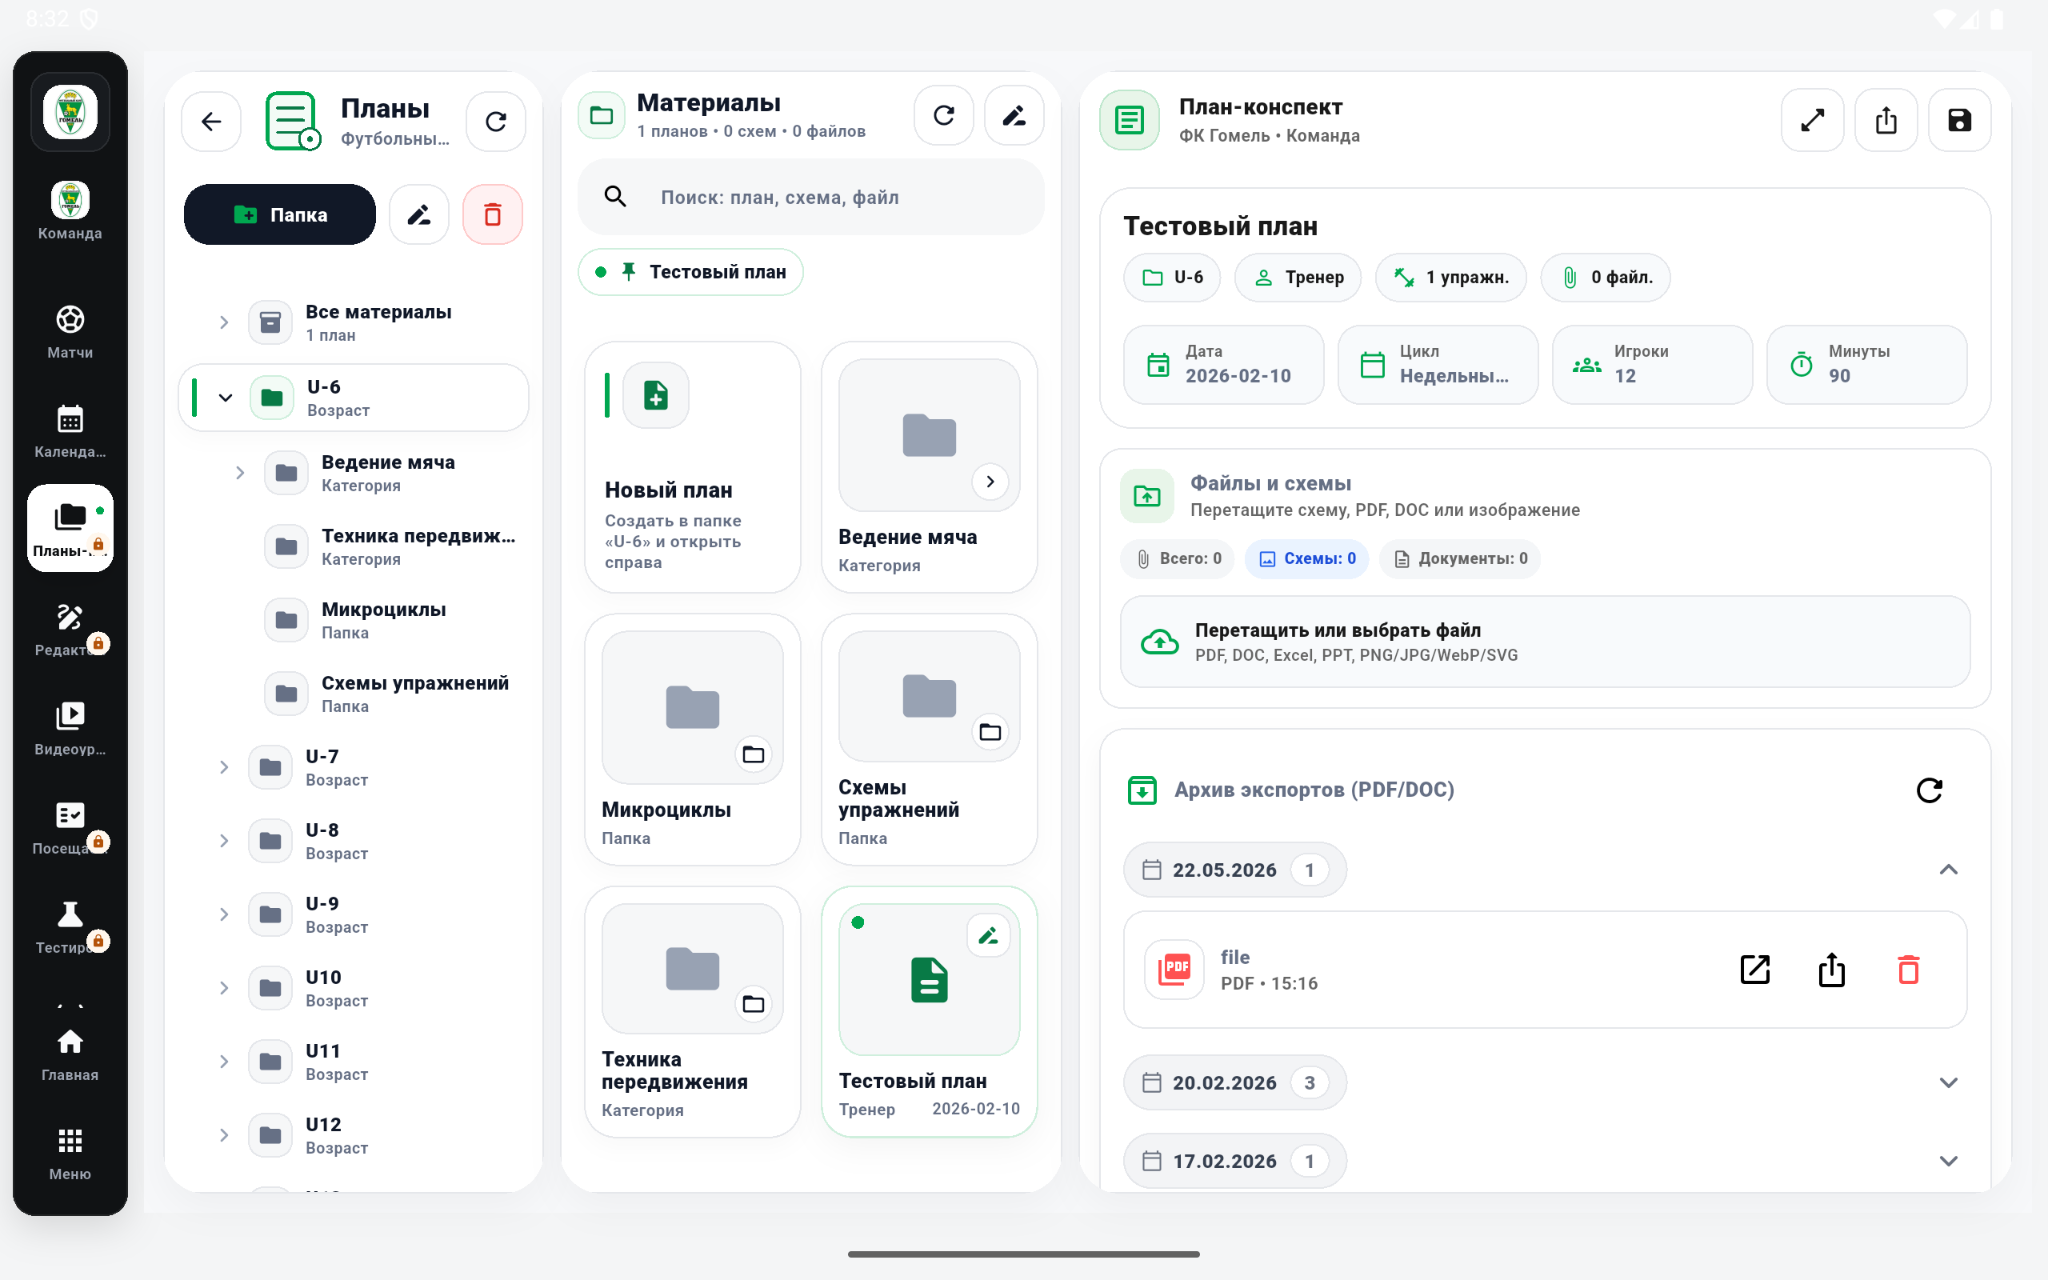Screen dimensions: 2048x1280
Task: Open arrow on Ведение мяча card
Action: pos(990,482)
